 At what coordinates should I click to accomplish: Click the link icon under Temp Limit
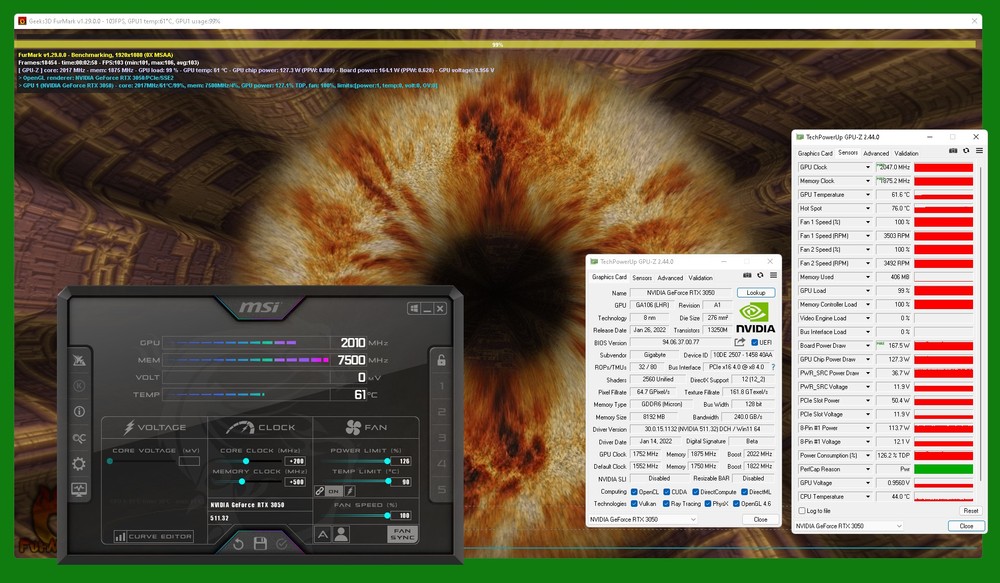pyautogui.click(x=320, y=491)
